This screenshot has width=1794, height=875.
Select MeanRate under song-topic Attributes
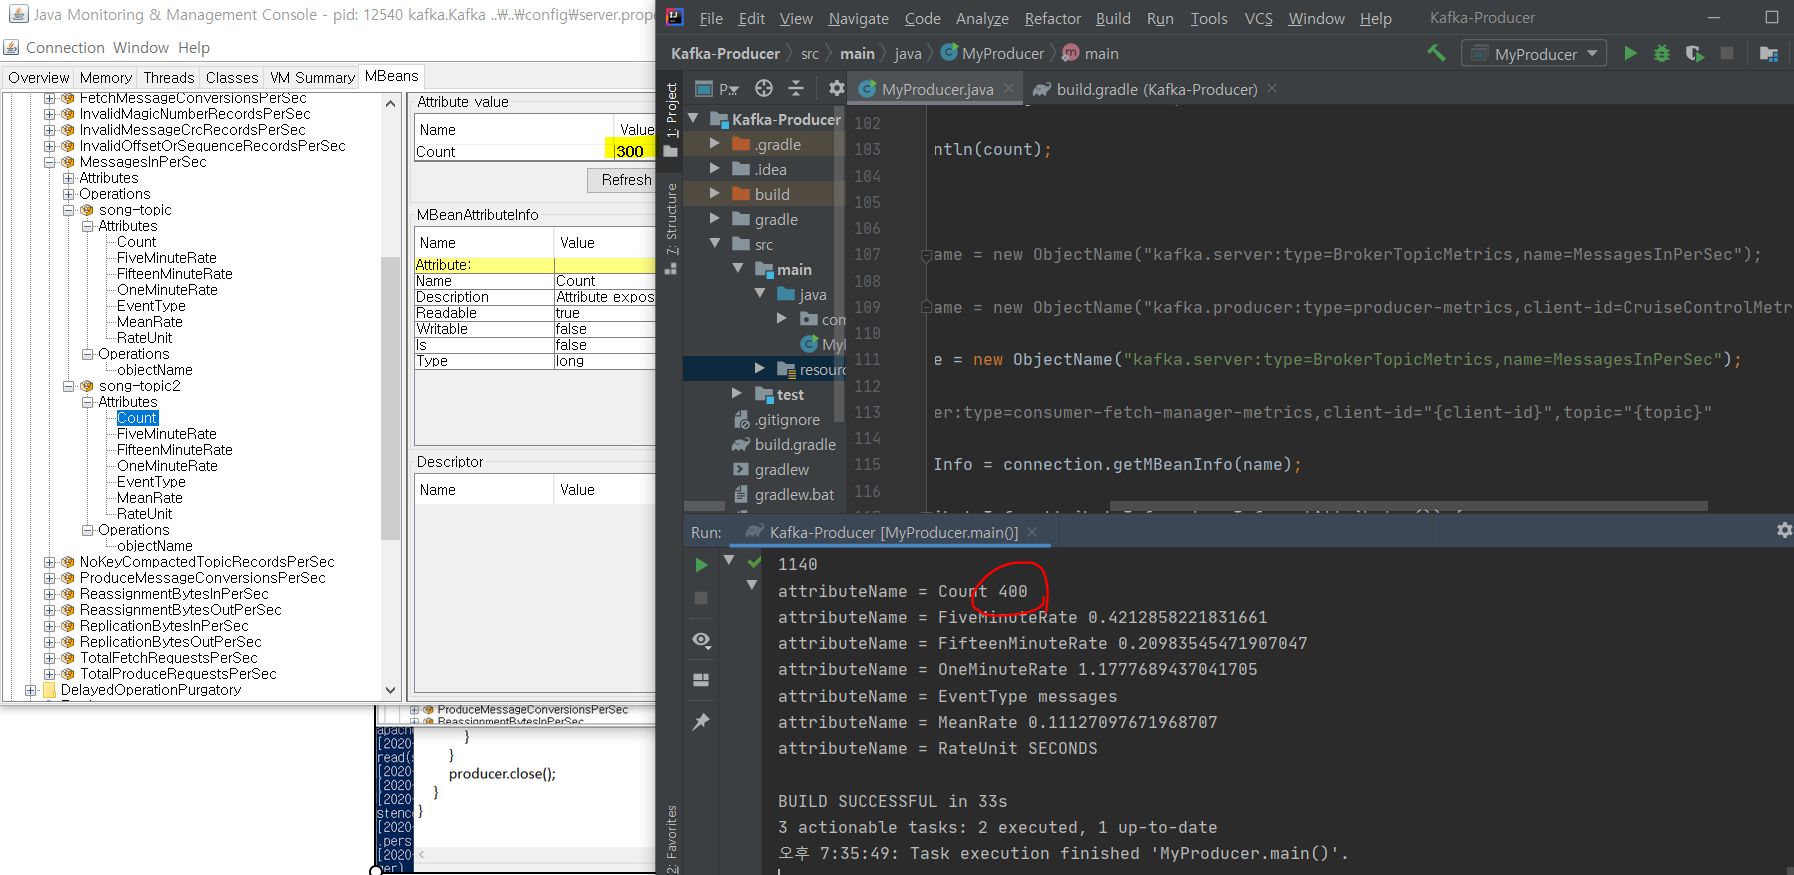click(x=149, y=322)
